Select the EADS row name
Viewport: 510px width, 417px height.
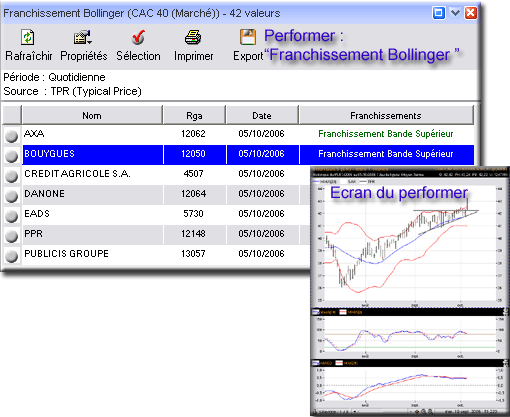pyautogui.click(x=37, y=214)
